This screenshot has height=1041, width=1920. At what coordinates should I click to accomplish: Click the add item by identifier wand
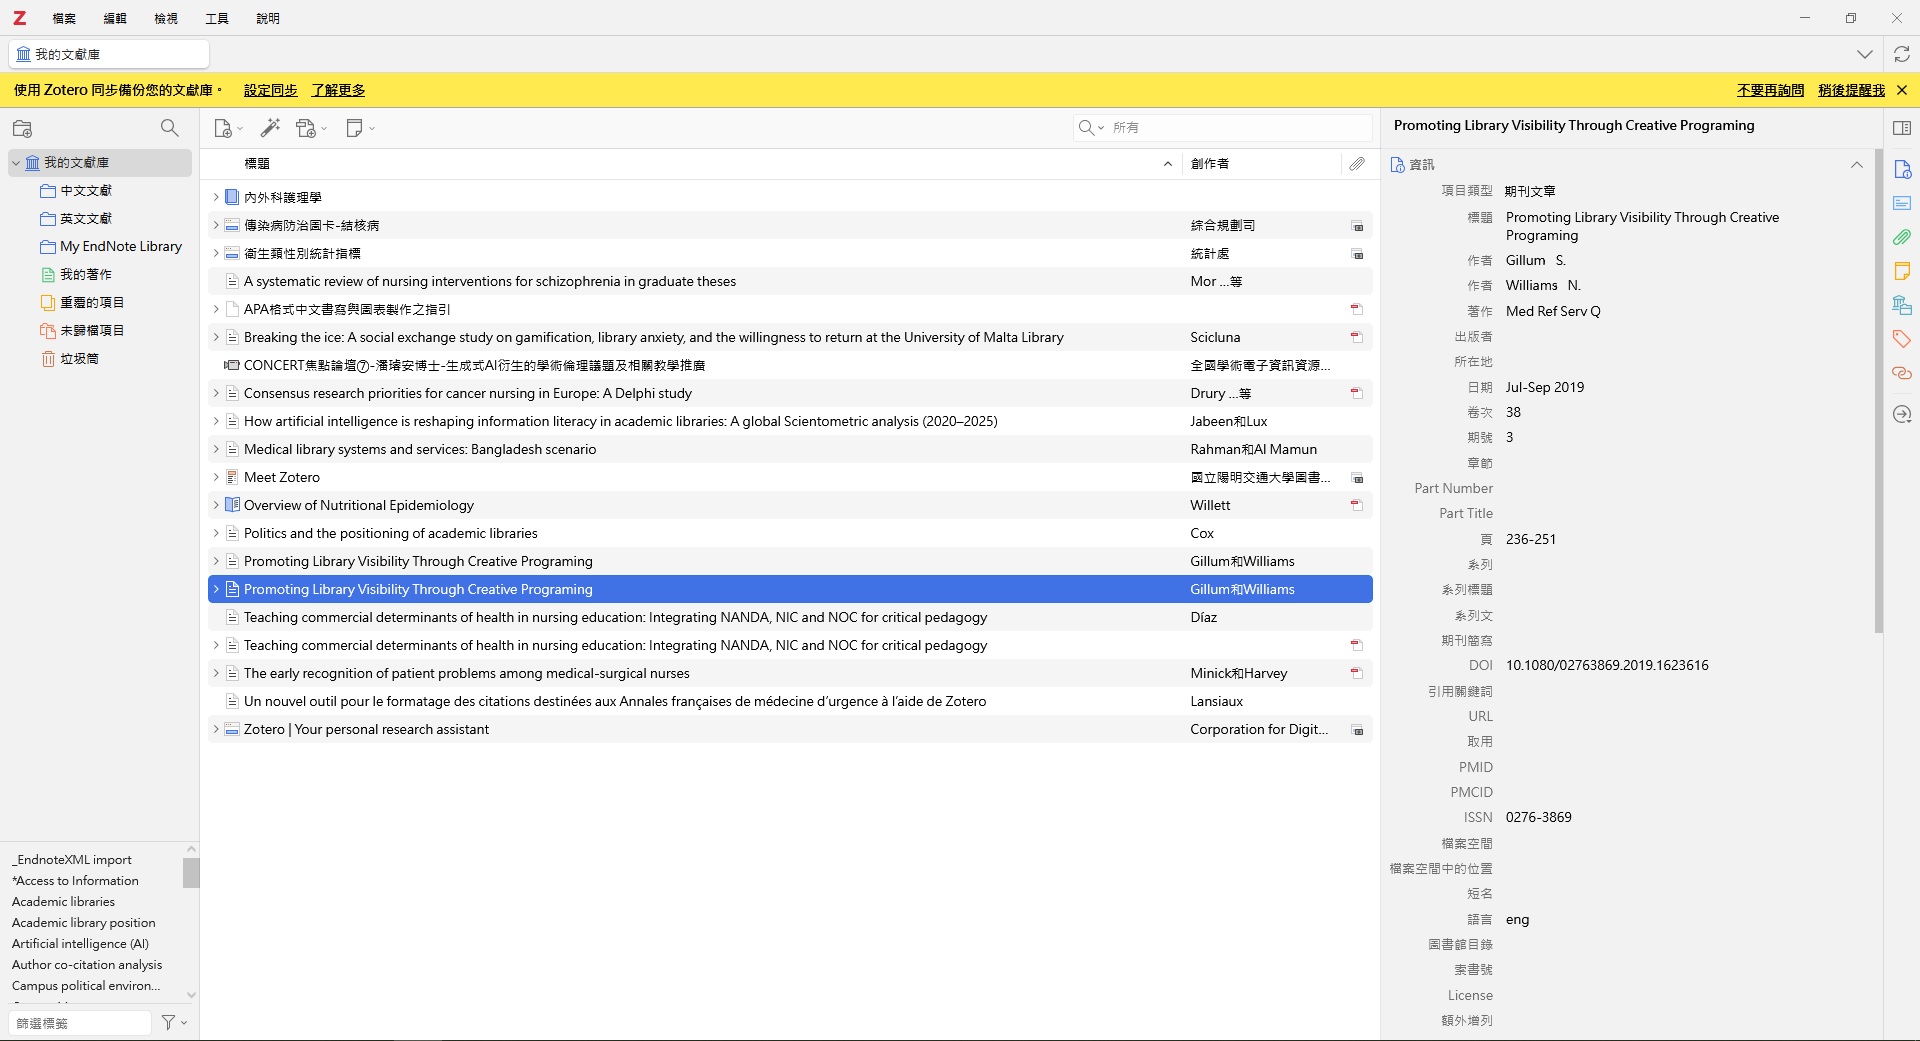270,128
